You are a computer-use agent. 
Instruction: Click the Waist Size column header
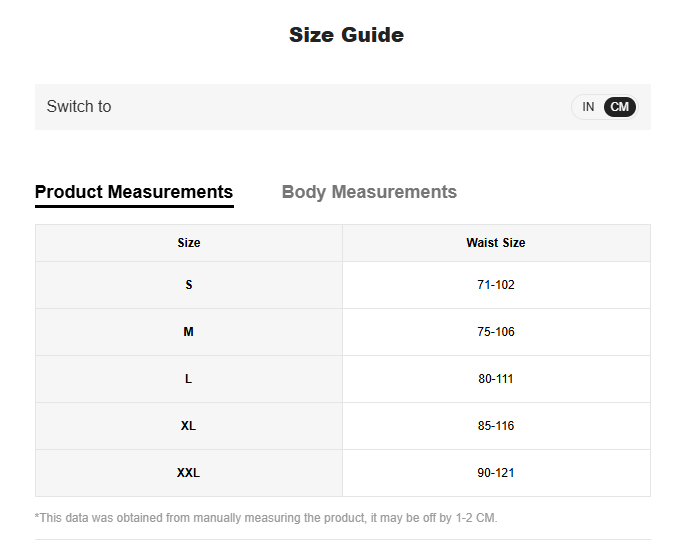[495, 243]
